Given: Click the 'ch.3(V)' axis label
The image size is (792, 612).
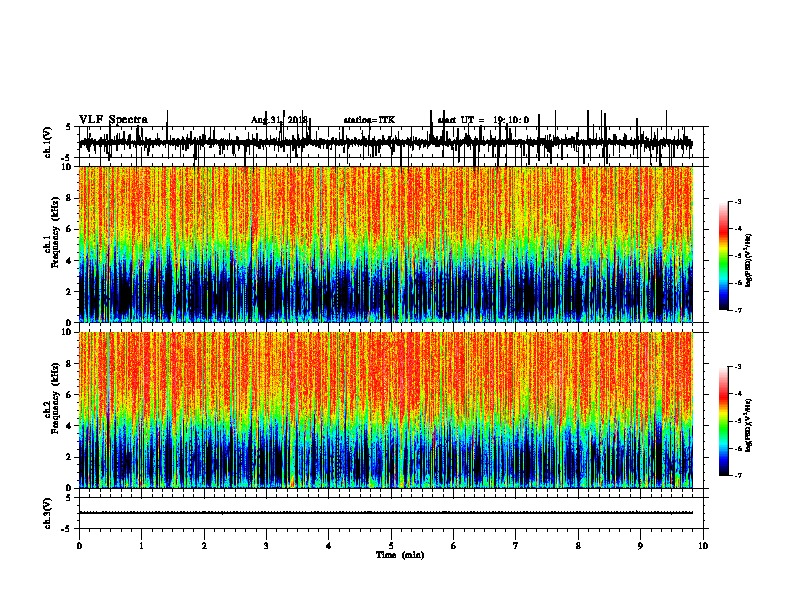Looking at the screenshot, I should tap(48, 514).
